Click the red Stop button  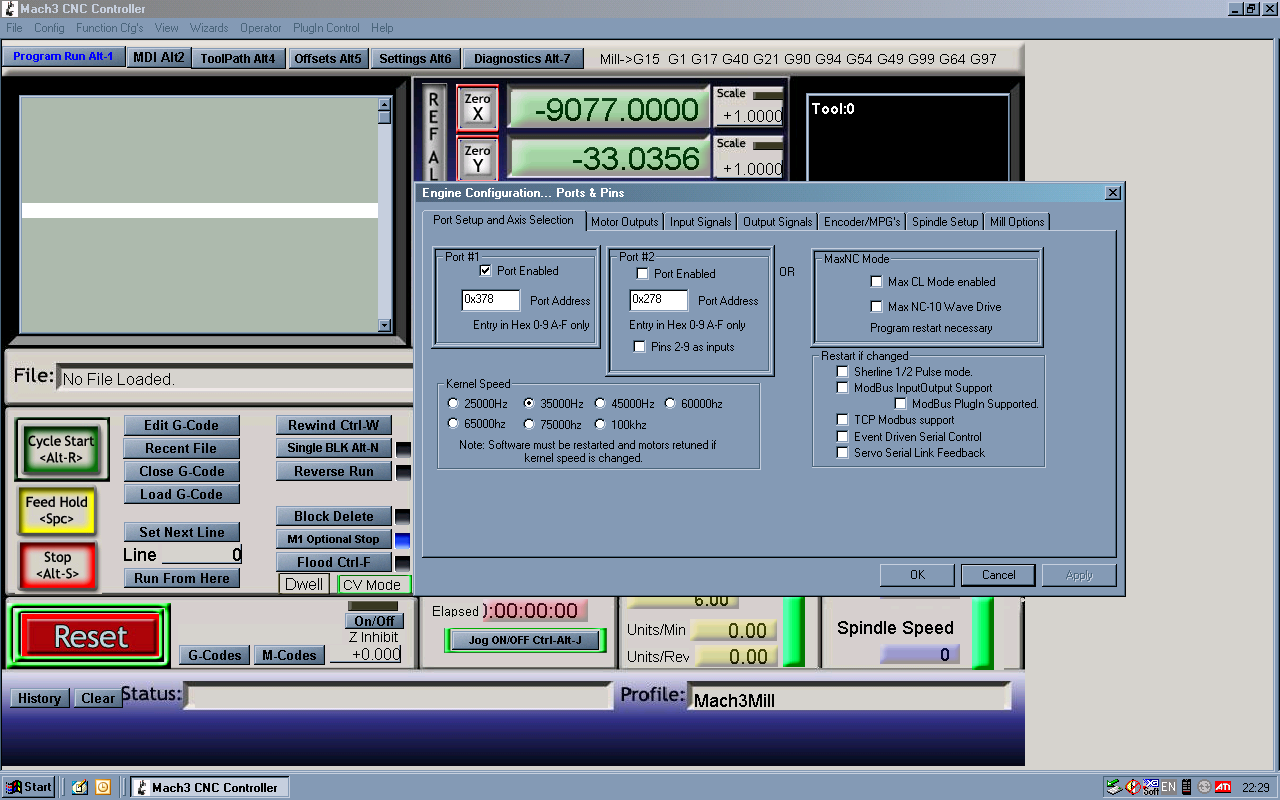click(x=57, y=565)
